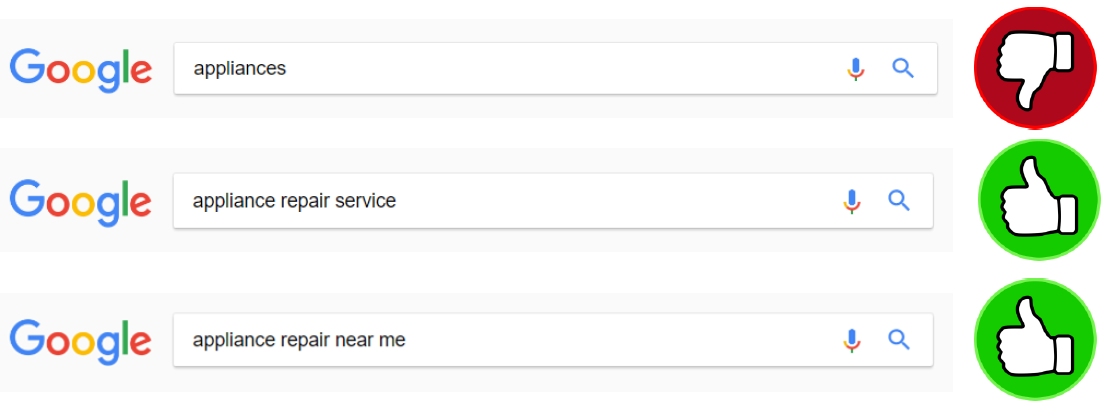Click search magnifier for 'appliance repair service'
The height and width of the screenshot is (413, 1105).
pos(899,201)
